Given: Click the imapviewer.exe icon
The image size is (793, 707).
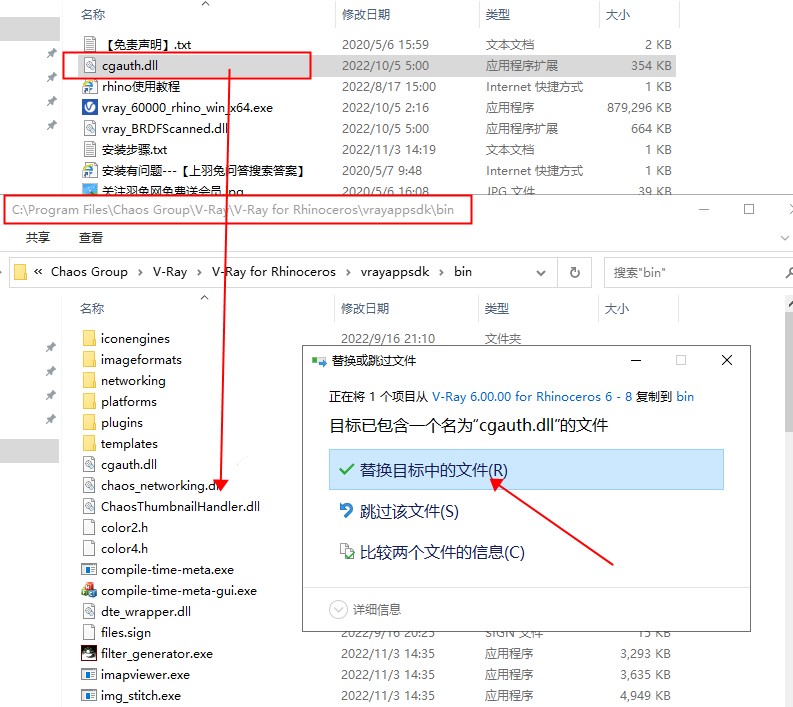Looking at the screenshot, I should coord(89,674).
